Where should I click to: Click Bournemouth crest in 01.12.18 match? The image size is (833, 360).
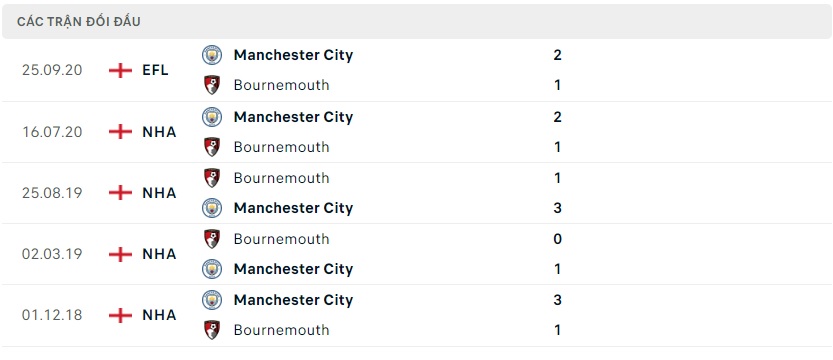[x=212, y=330]
